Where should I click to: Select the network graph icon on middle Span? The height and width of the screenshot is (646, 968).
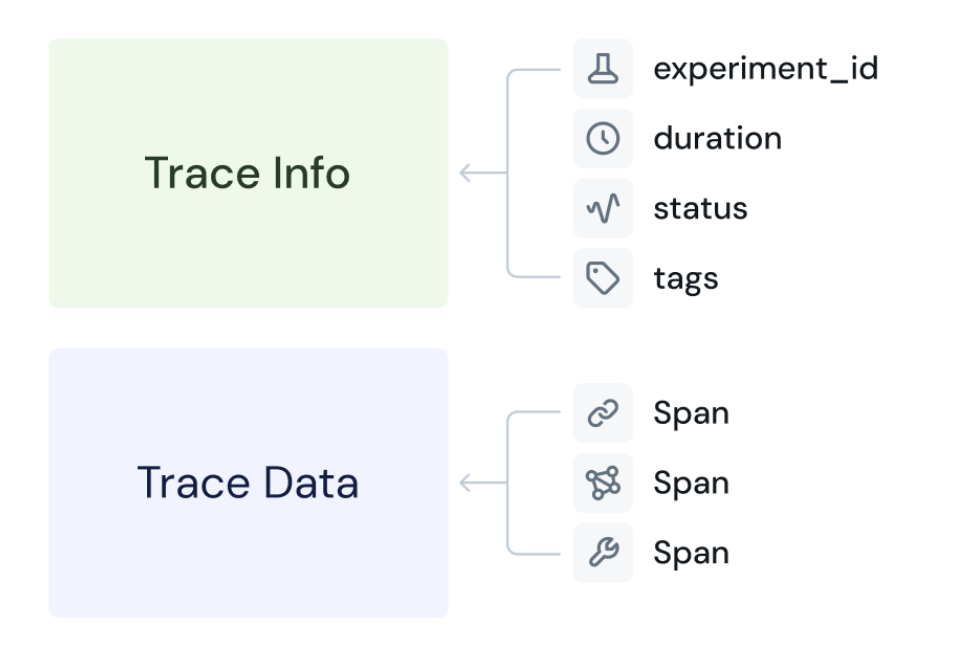pos(603,483)
